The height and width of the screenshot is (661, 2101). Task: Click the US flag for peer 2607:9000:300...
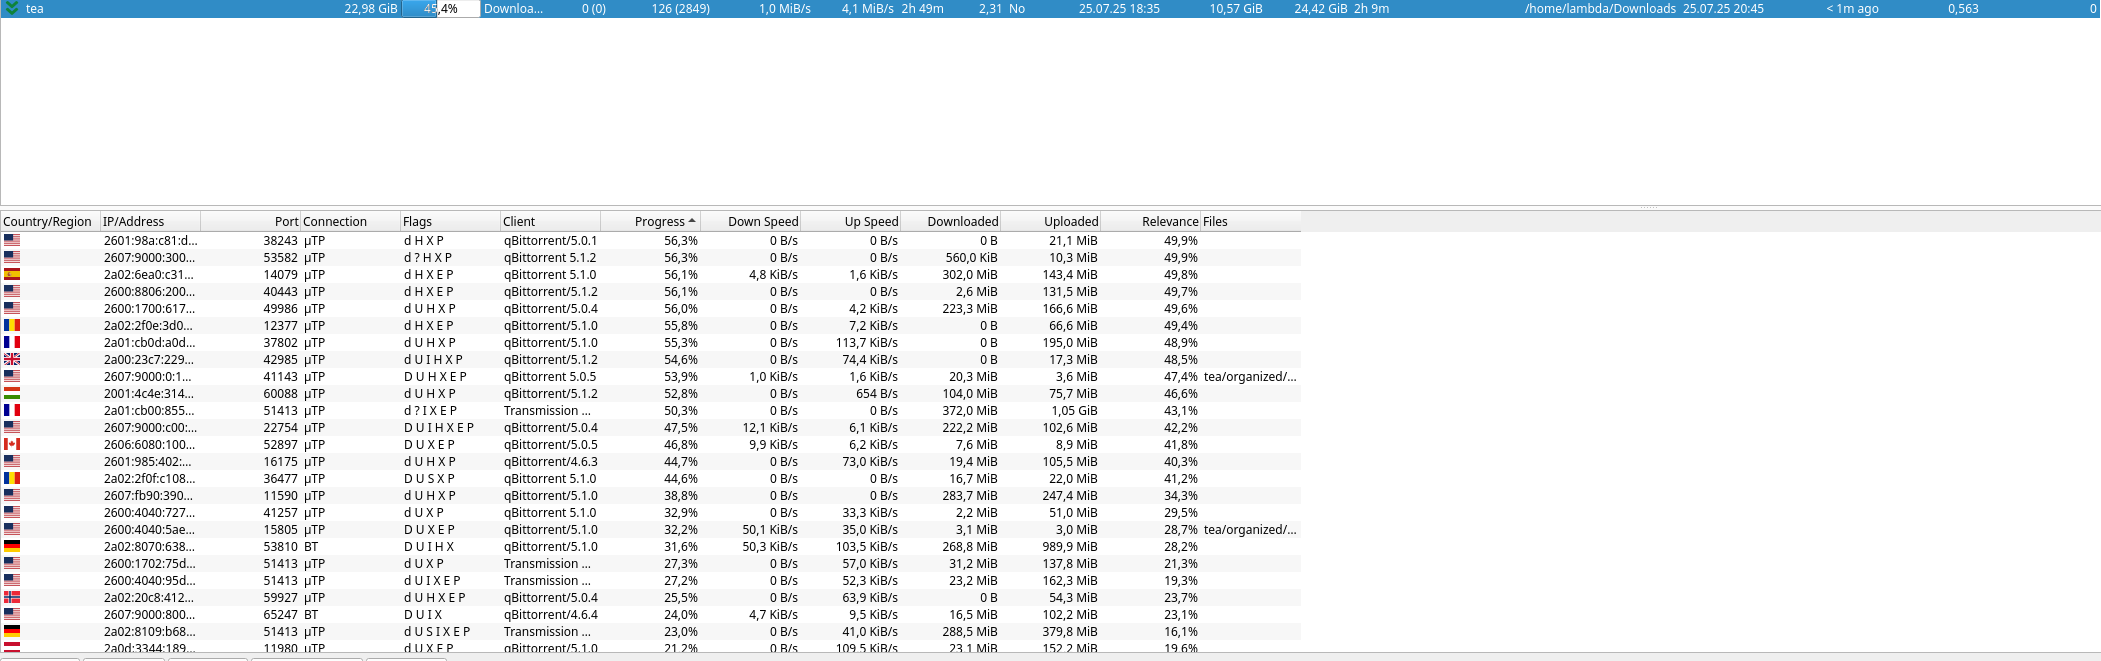[12, 257]
